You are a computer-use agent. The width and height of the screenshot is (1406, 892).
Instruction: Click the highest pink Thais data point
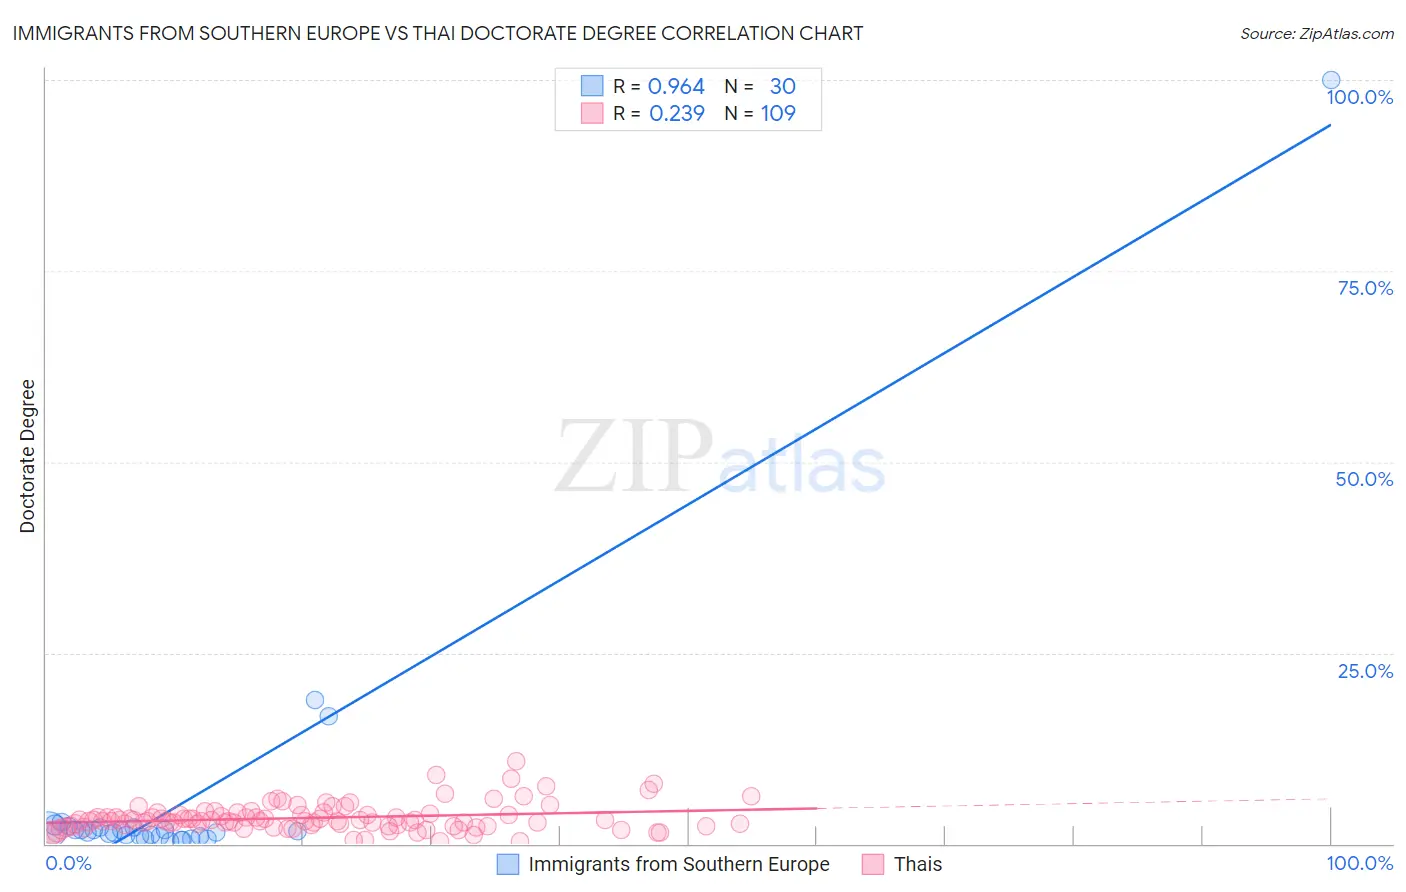pos(516,761)
